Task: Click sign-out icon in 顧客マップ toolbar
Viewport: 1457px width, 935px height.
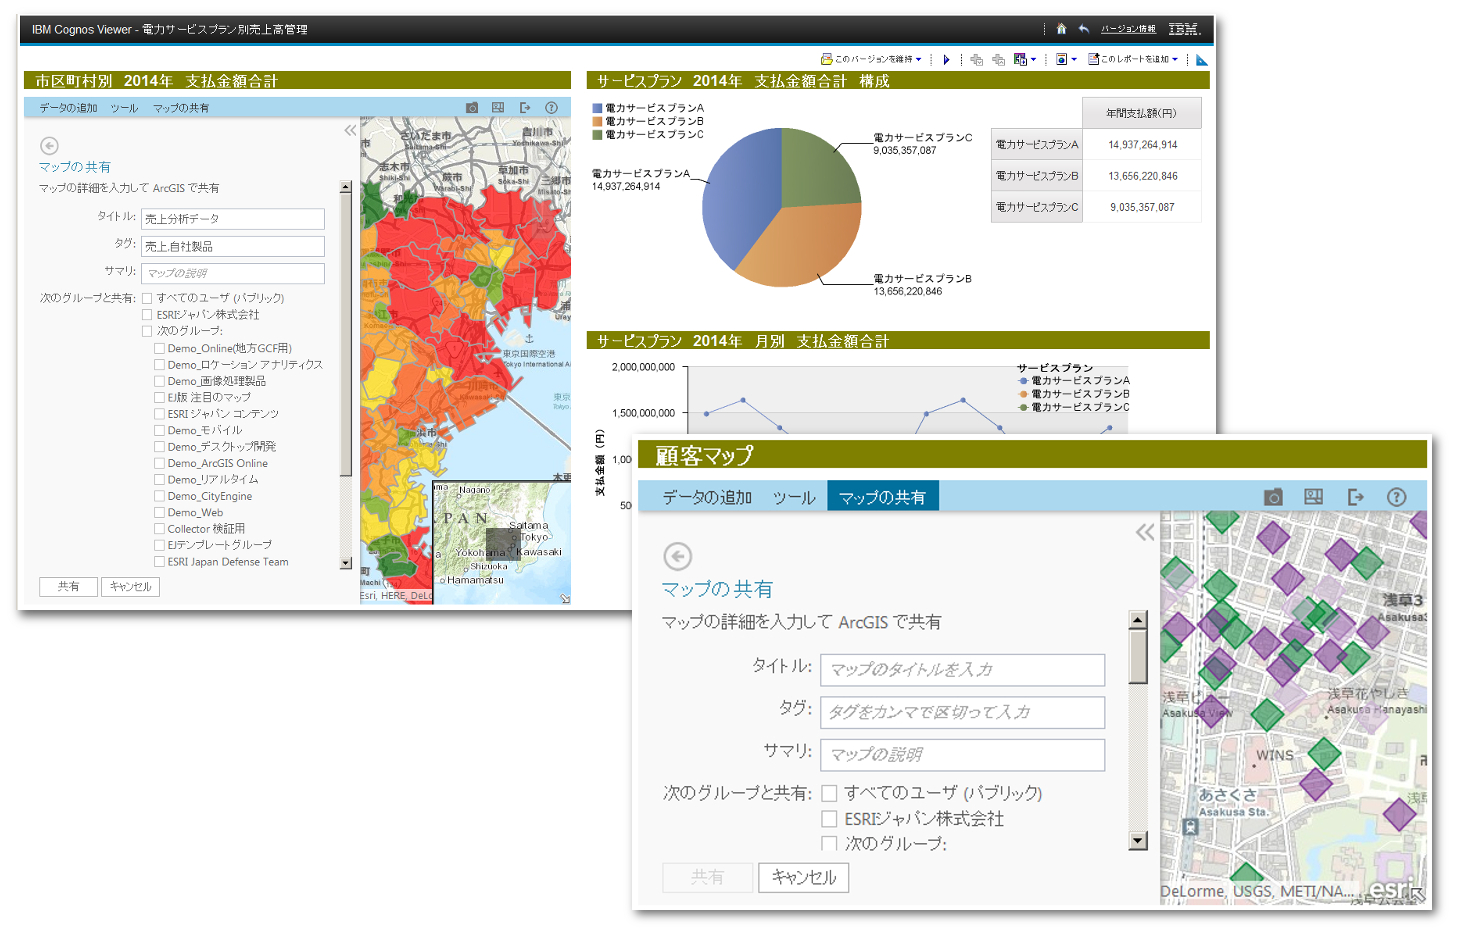Action: coord(1356,497)
